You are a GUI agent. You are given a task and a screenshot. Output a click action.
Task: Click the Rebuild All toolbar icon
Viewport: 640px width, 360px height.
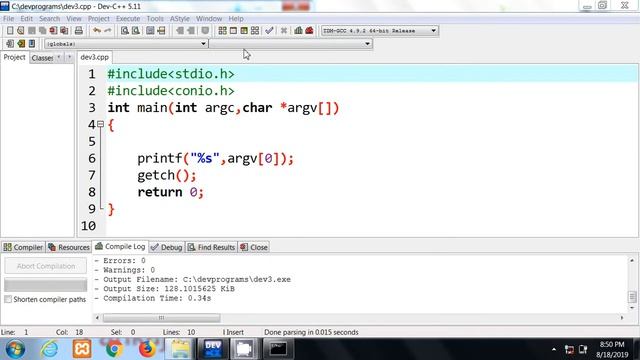pyautogui.click(x=255, y=31)
